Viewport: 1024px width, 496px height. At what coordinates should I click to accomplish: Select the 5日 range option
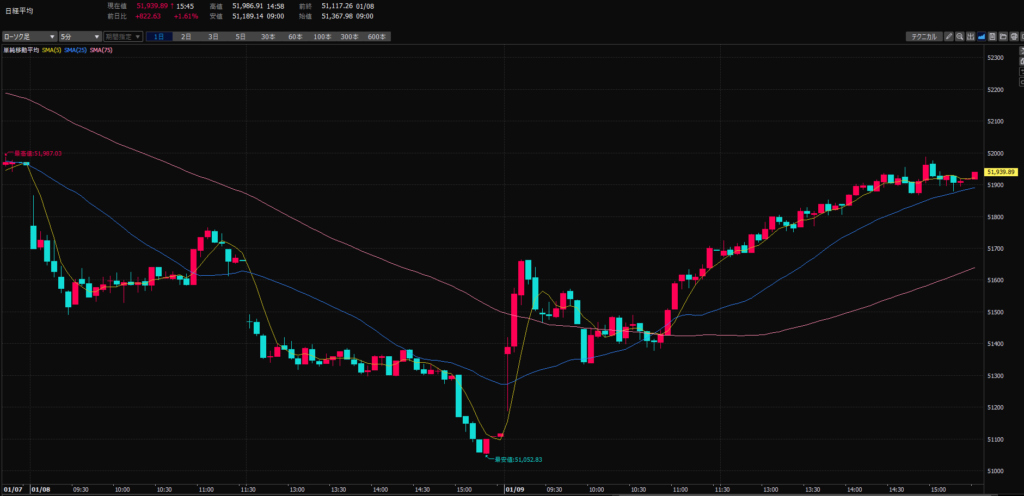point(240,36)
